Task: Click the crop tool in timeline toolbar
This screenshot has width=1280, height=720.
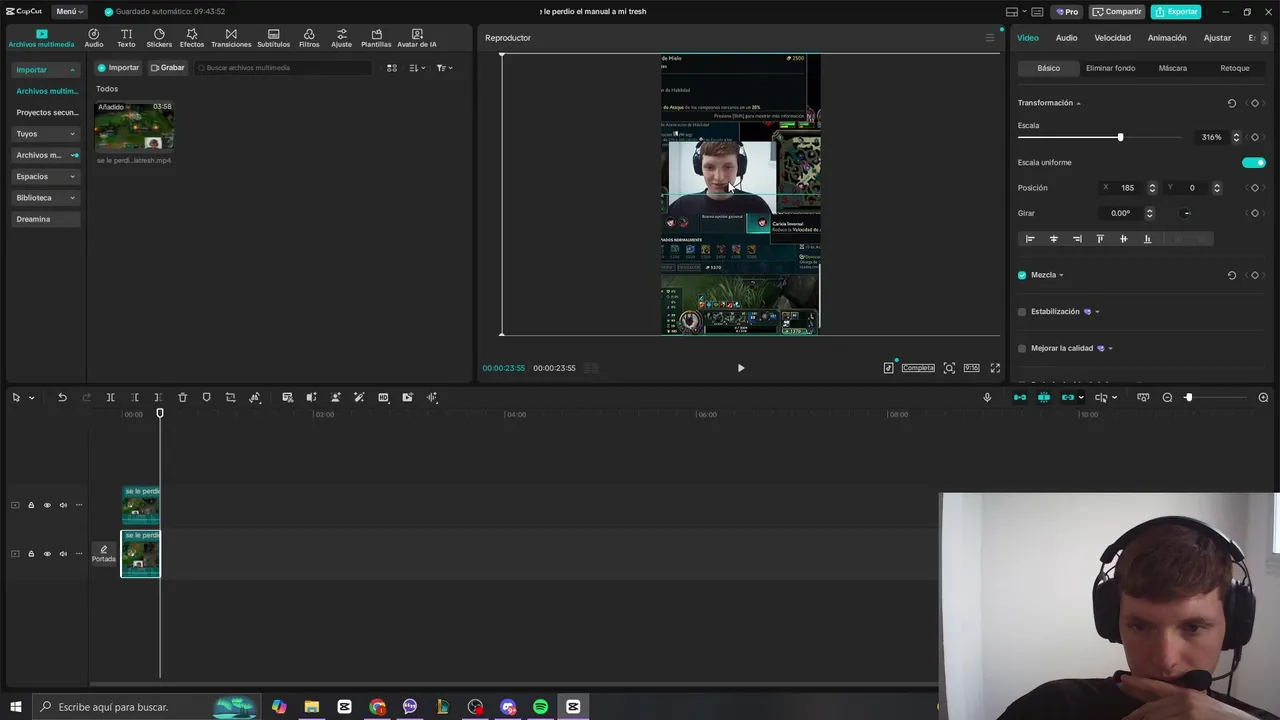Action: tap(230, 397)
